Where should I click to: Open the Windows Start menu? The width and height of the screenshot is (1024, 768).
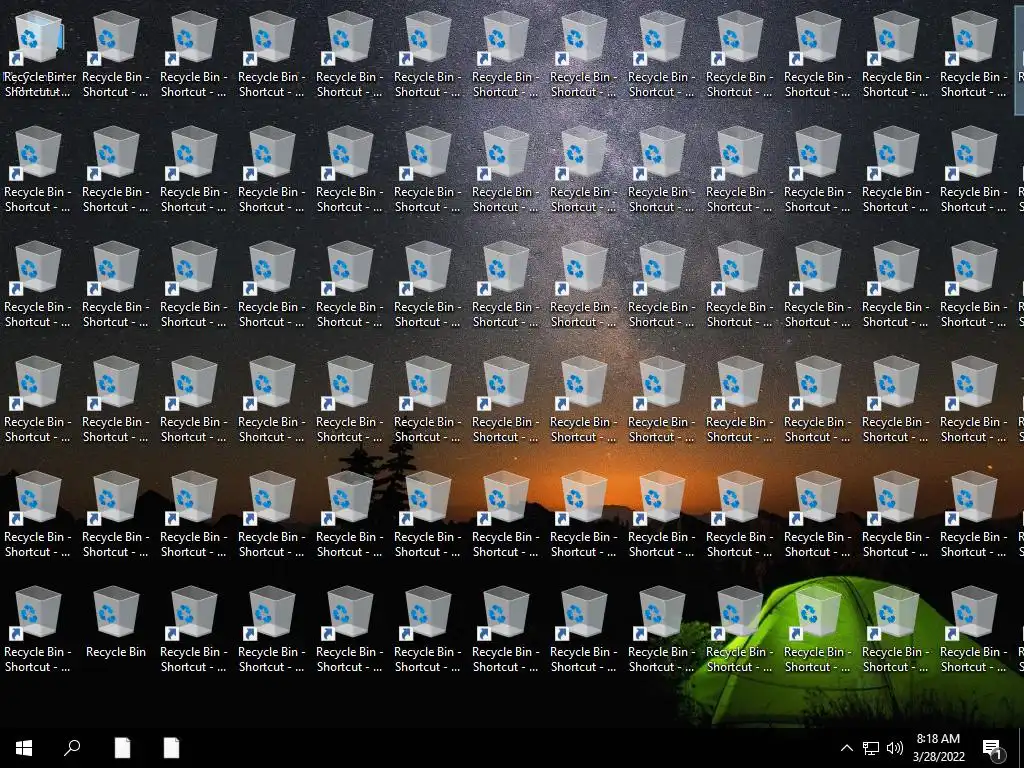pos(24,748)
